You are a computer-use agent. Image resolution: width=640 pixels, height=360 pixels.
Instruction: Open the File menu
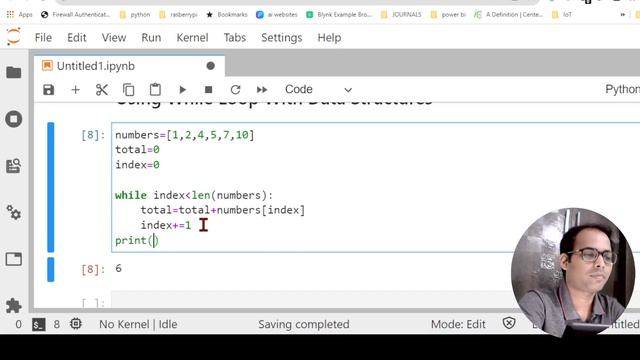click(x=43, y=38)
